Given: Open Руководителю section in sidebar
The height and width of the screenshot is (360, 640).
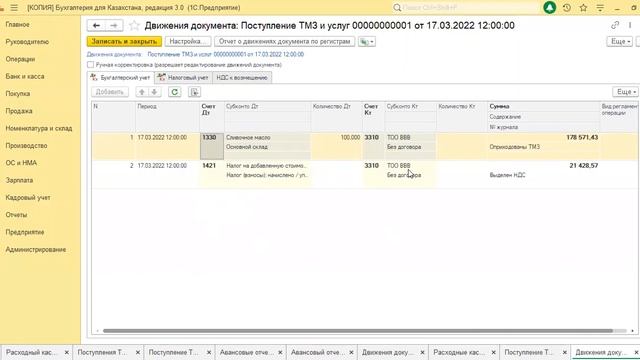Looking at the screenshot, I should pos(27,42).
